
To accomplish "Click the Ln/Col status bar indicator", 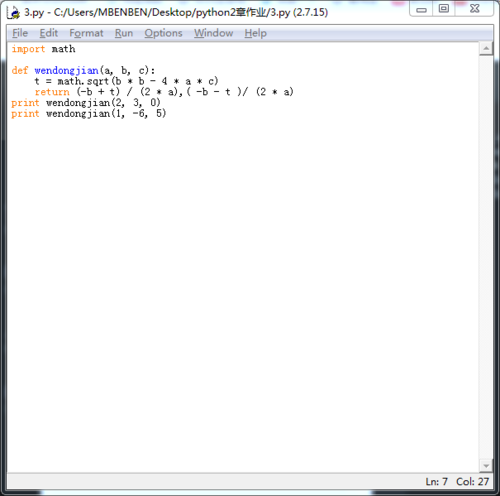I will click(457, 482).
